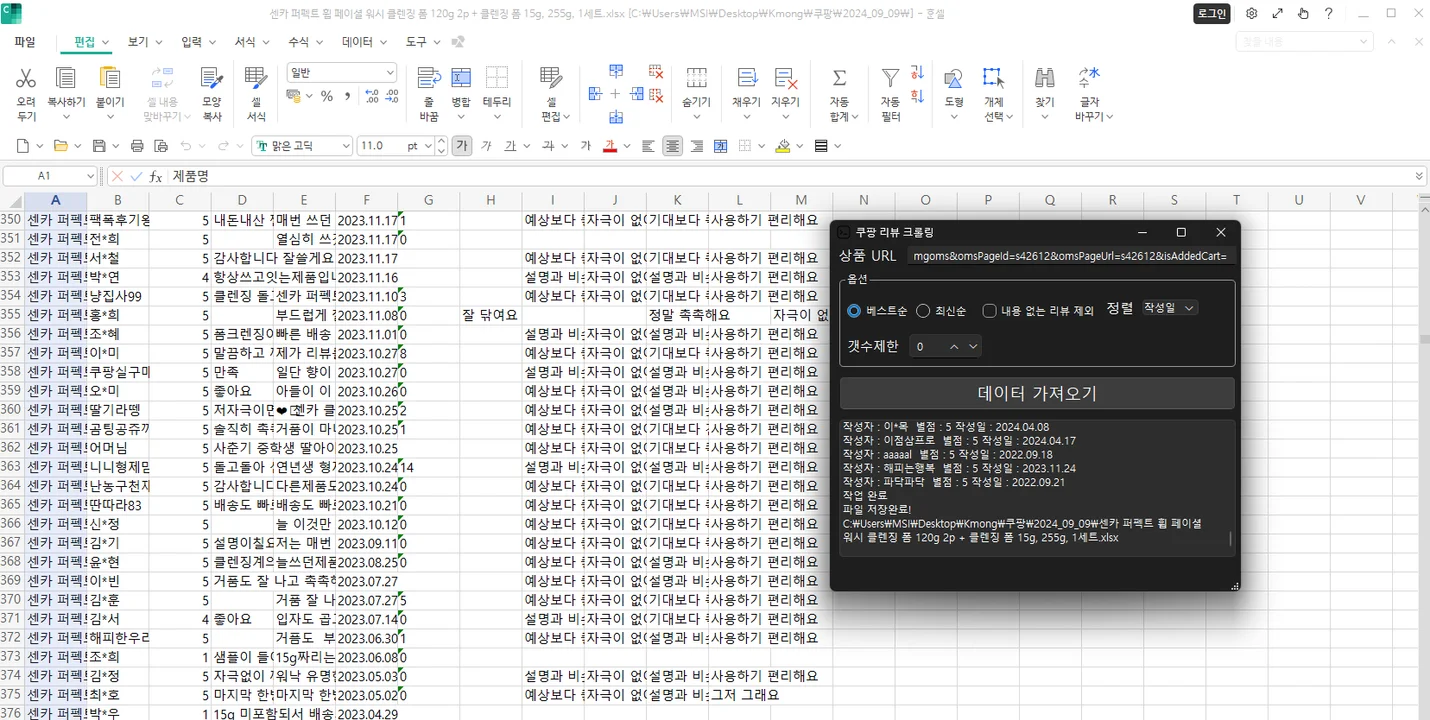Enable 자동 필터 funnel icon

pyautogui.click(x=890, y=79)
